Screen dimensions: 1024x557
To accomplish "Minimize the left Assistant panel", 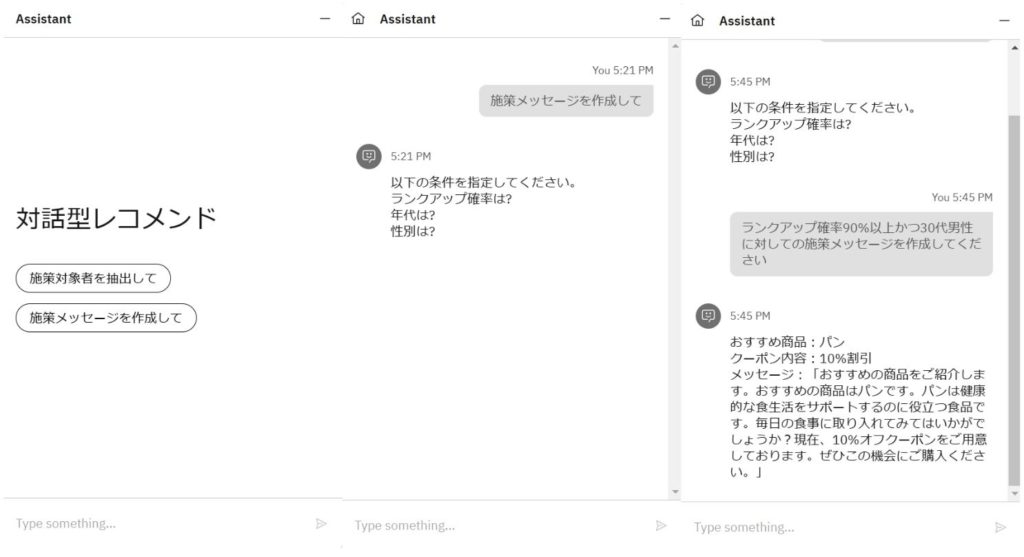I will 325,19.
